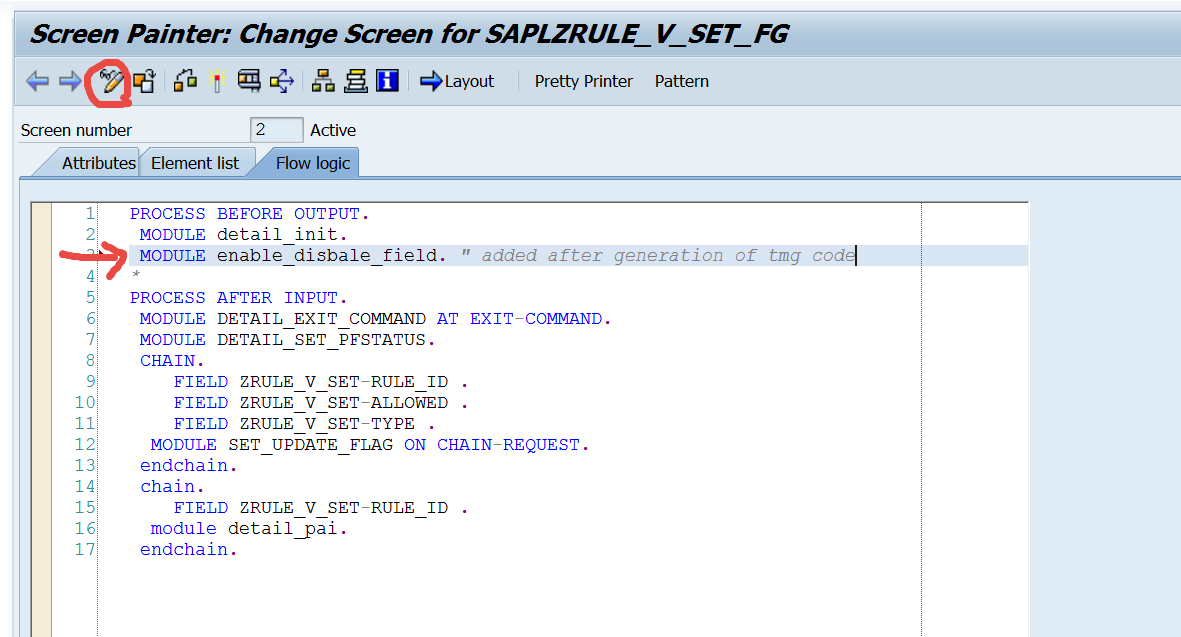The height and width of the screenshot is (637, 1181).
Task: Click the SET_UPDATE_FLAG module line
Action: (369, 446)
